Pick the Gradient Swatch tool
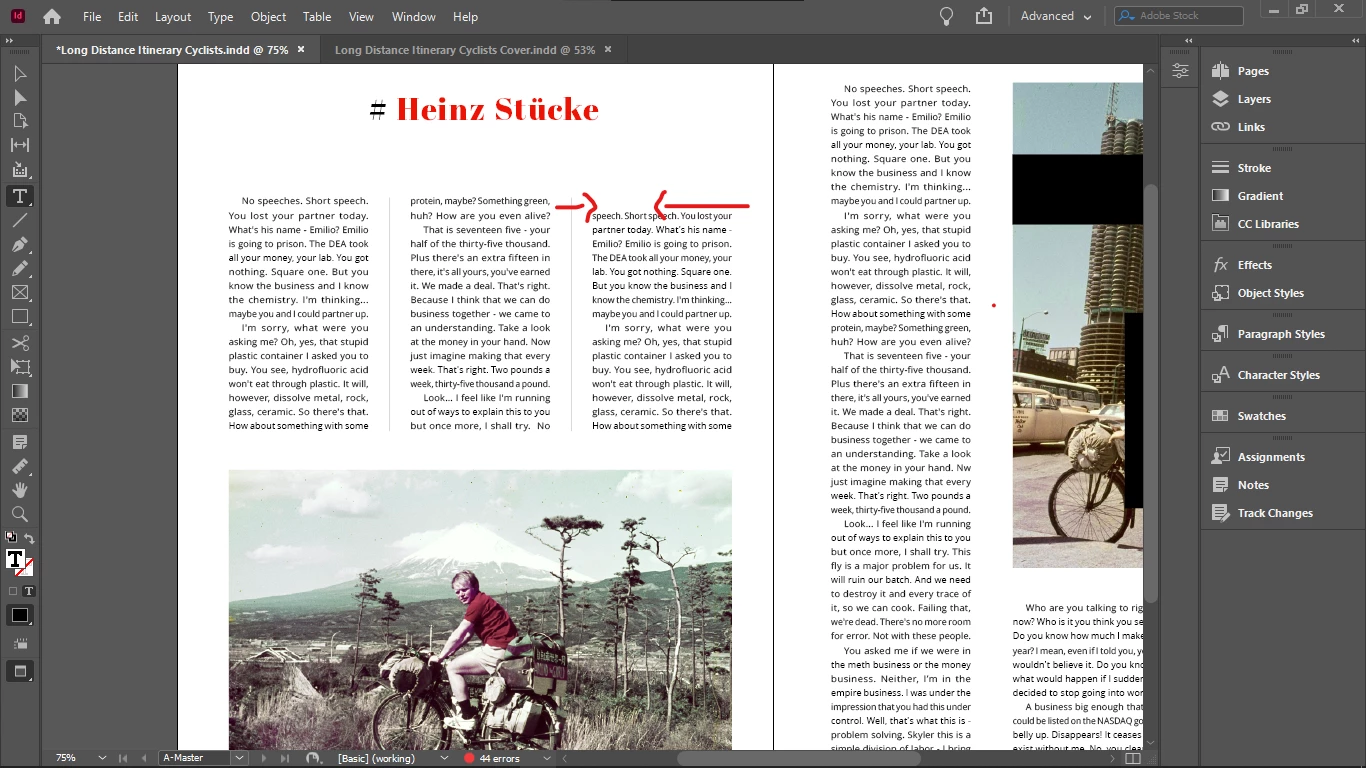Screen dimensions: 1366x768 (x=20, y=391)
